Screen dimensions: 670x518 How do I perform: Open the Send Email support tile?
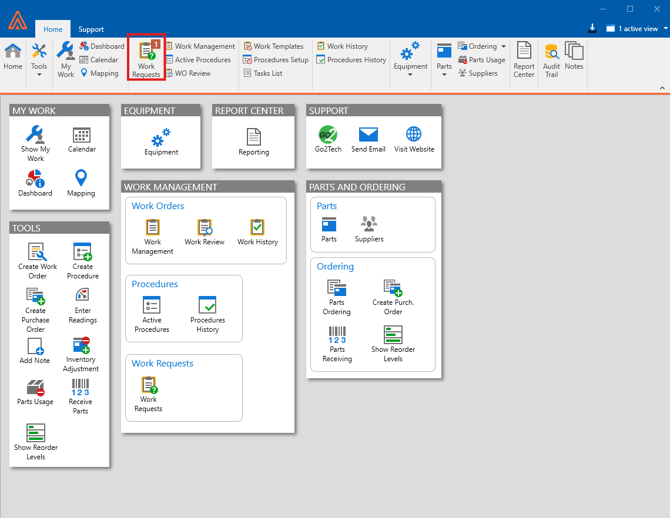pos(368,139)
